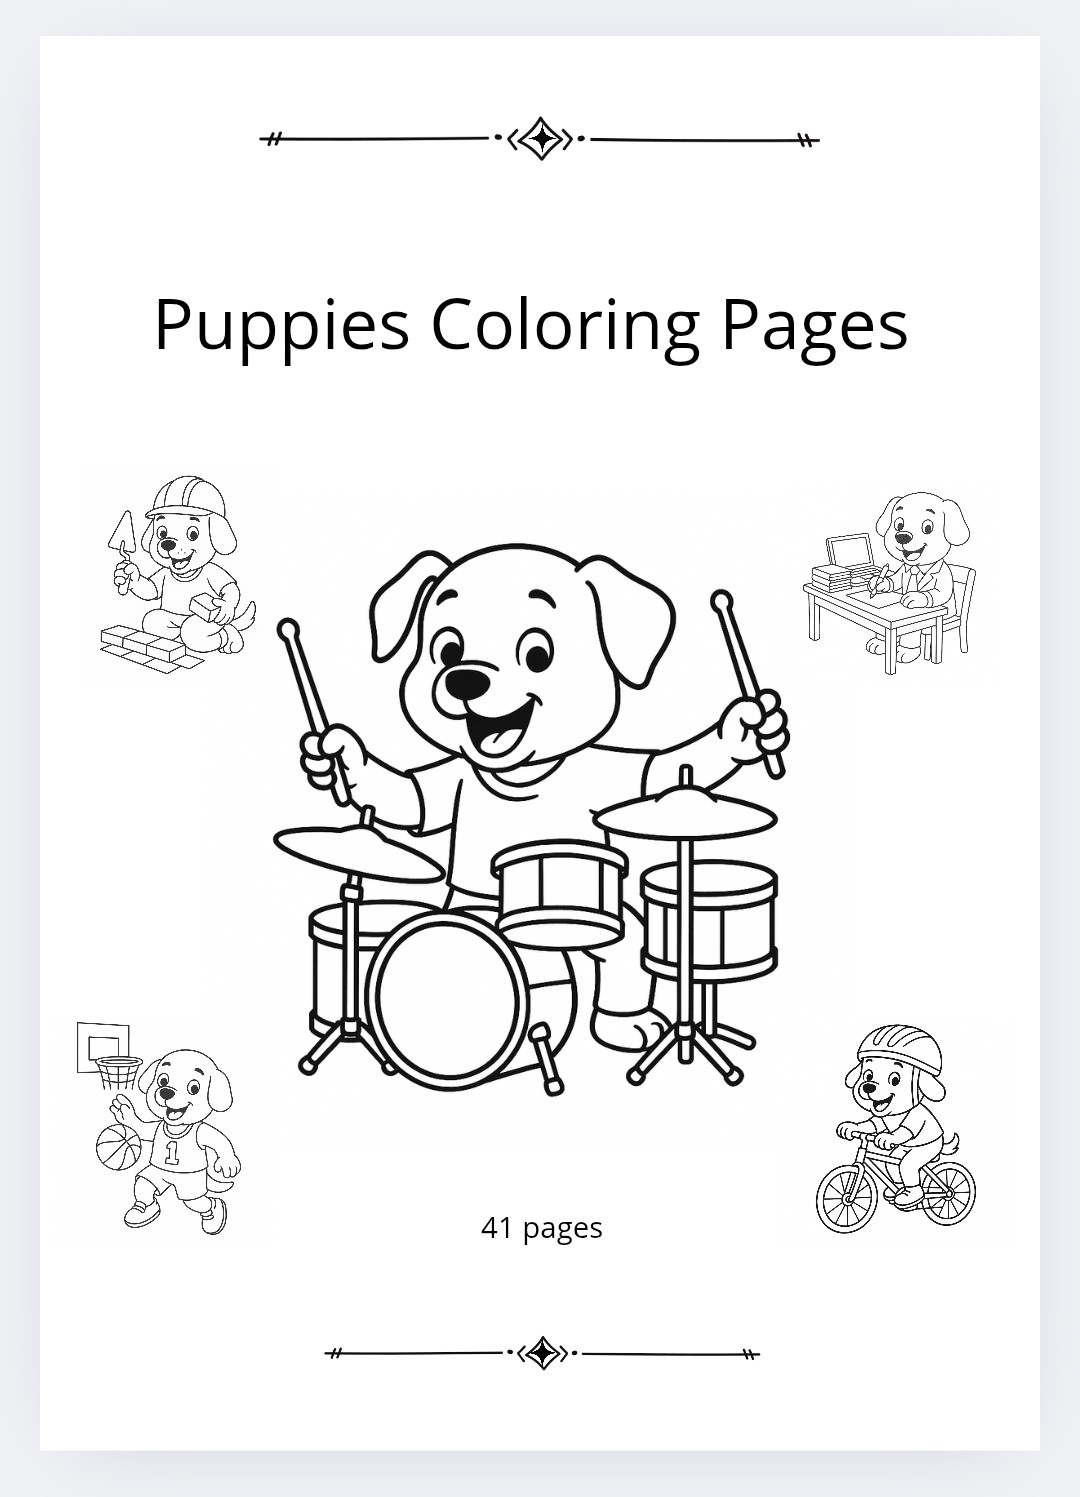Click the bottom diamond ornament divider
1080x1497 pixels.
tap(541, 1353)
